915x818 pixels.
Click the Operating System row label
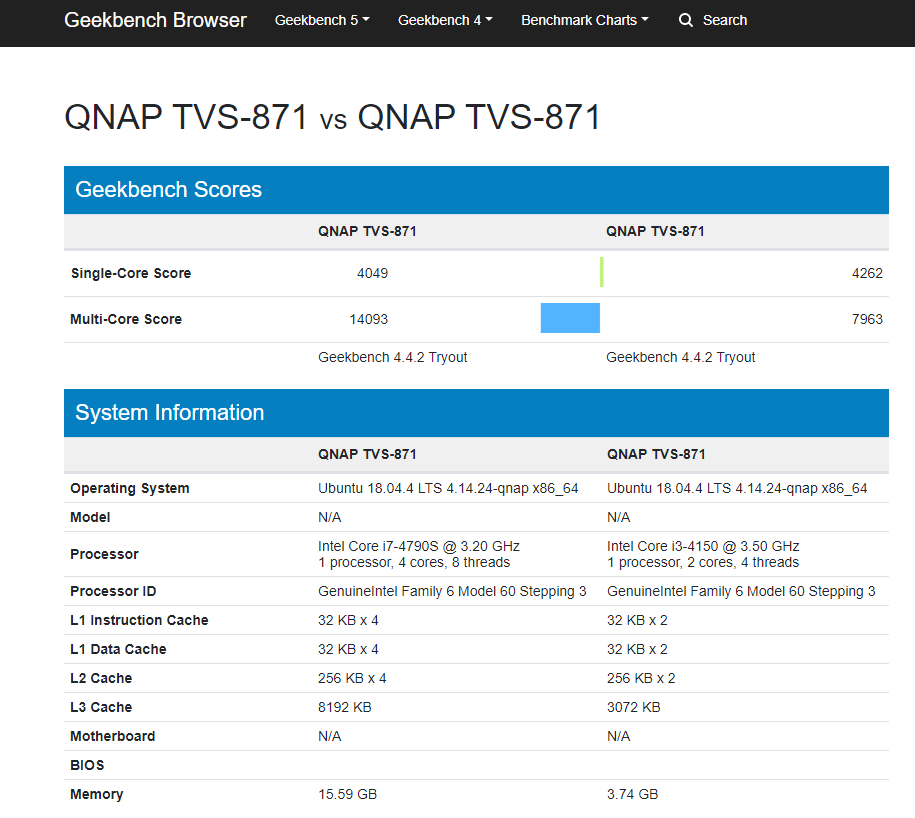point(130,488)
